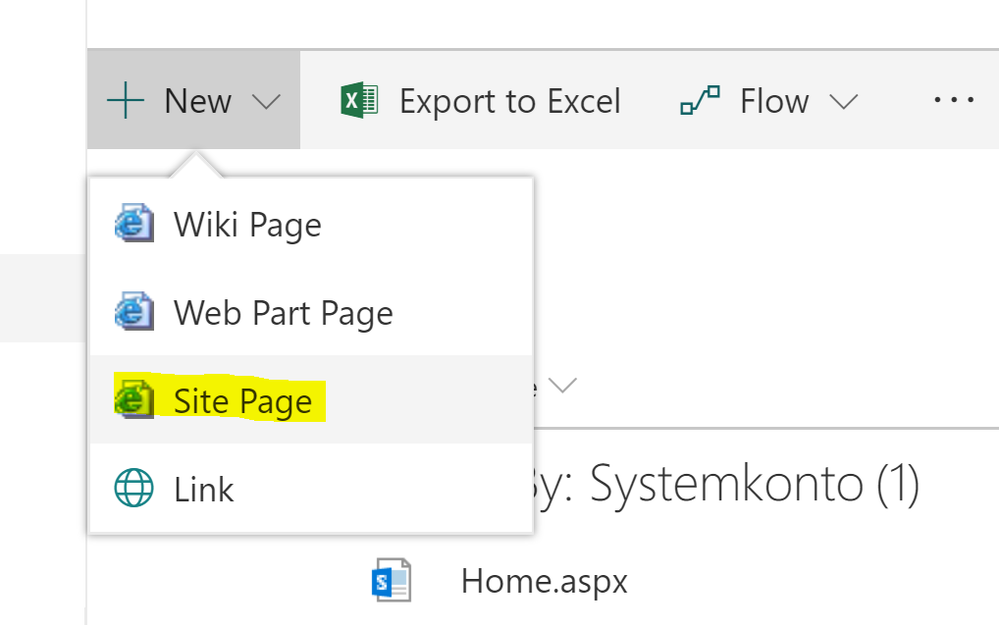Select the Web Part Page menu entry

pyautogui.click(x=283, y=314)
